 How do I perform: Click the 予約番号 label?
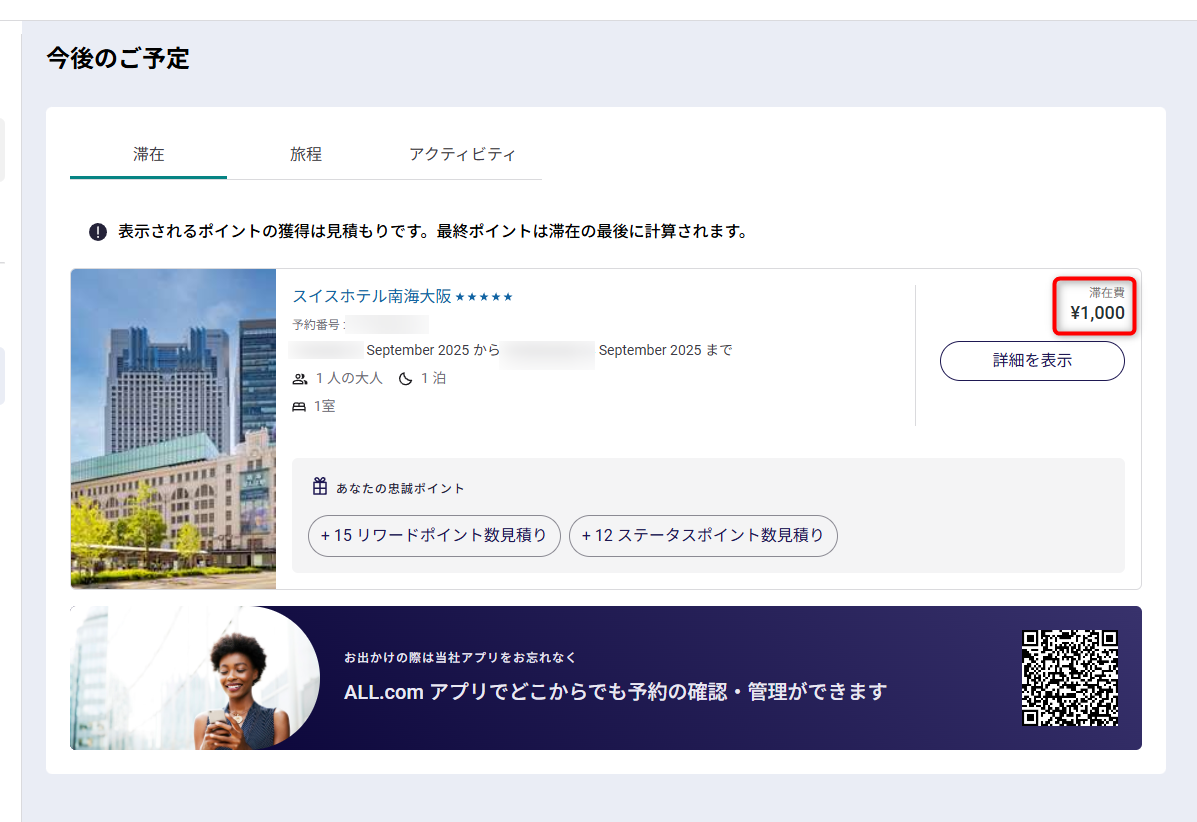318,324
